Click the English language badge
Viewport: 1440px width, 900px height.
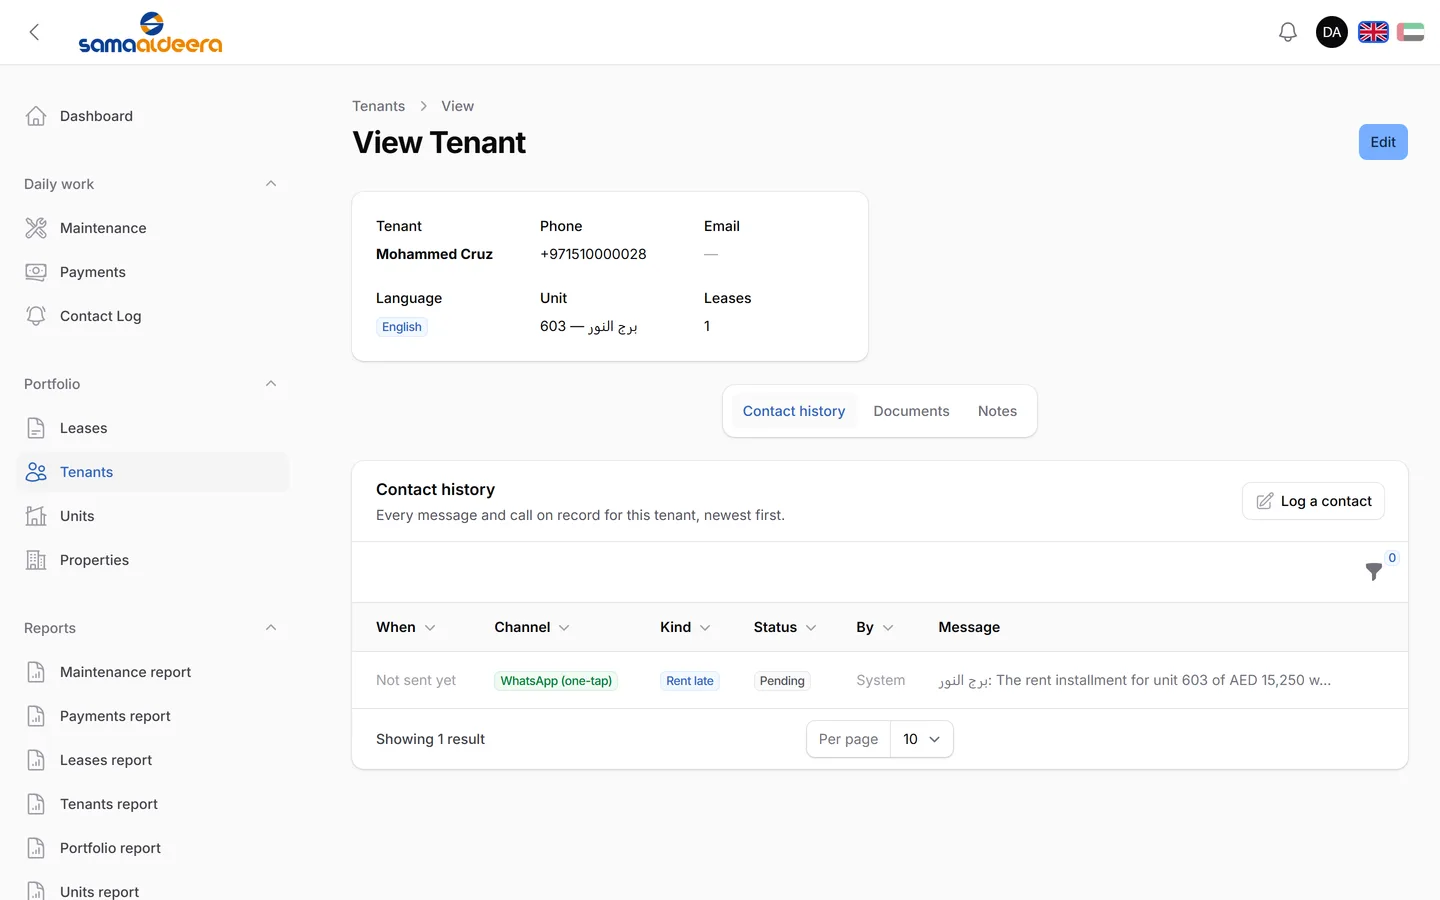[402, 327]
